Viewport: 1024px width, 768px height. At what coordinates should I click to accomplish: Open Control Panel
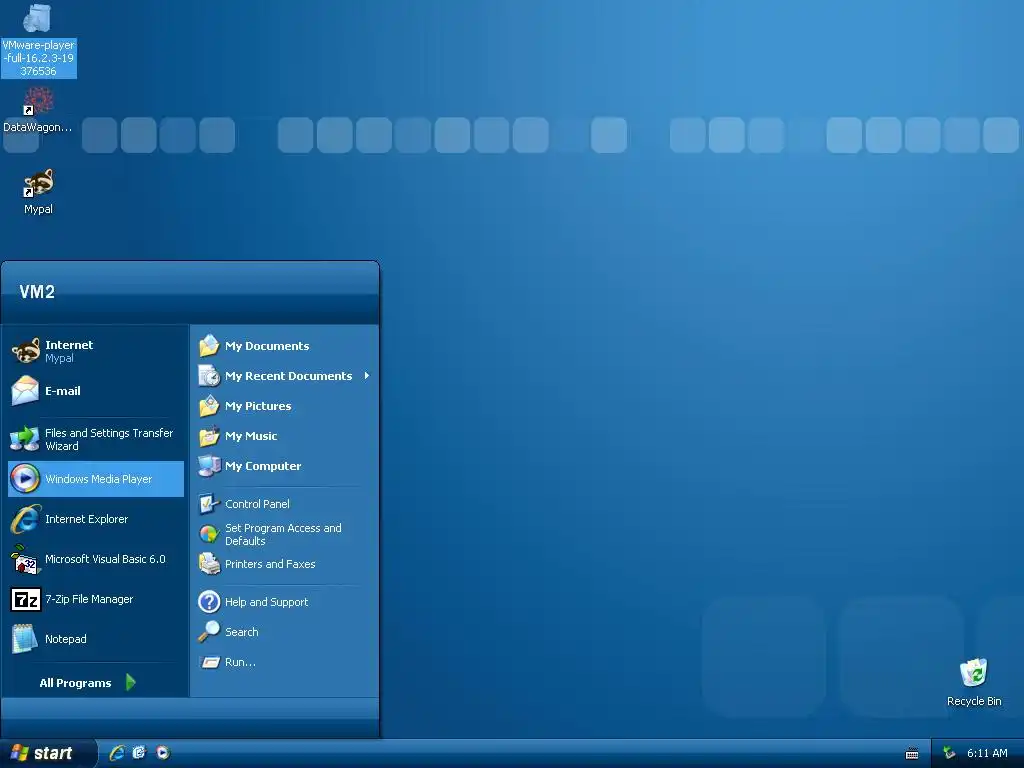click(284, 504)
